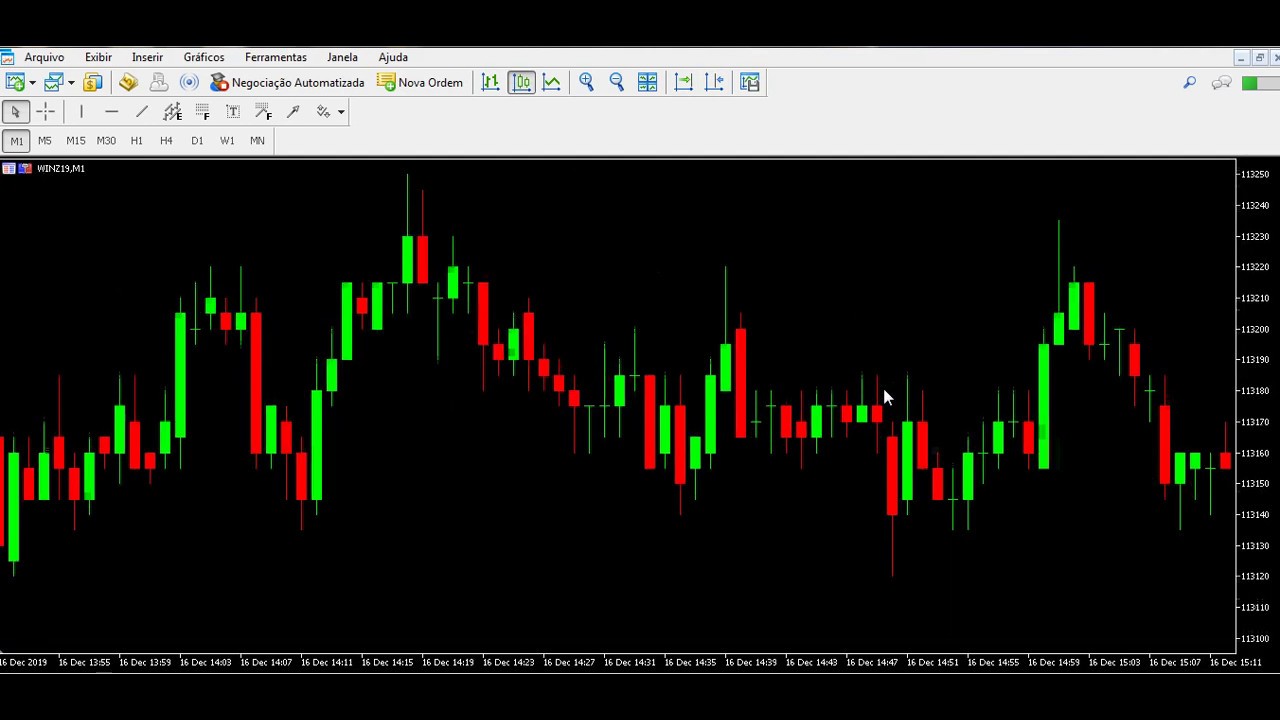Select the text label tool
Image resolution: width=1280 pixels, height=720 pixels.
[x=233, y=112]
